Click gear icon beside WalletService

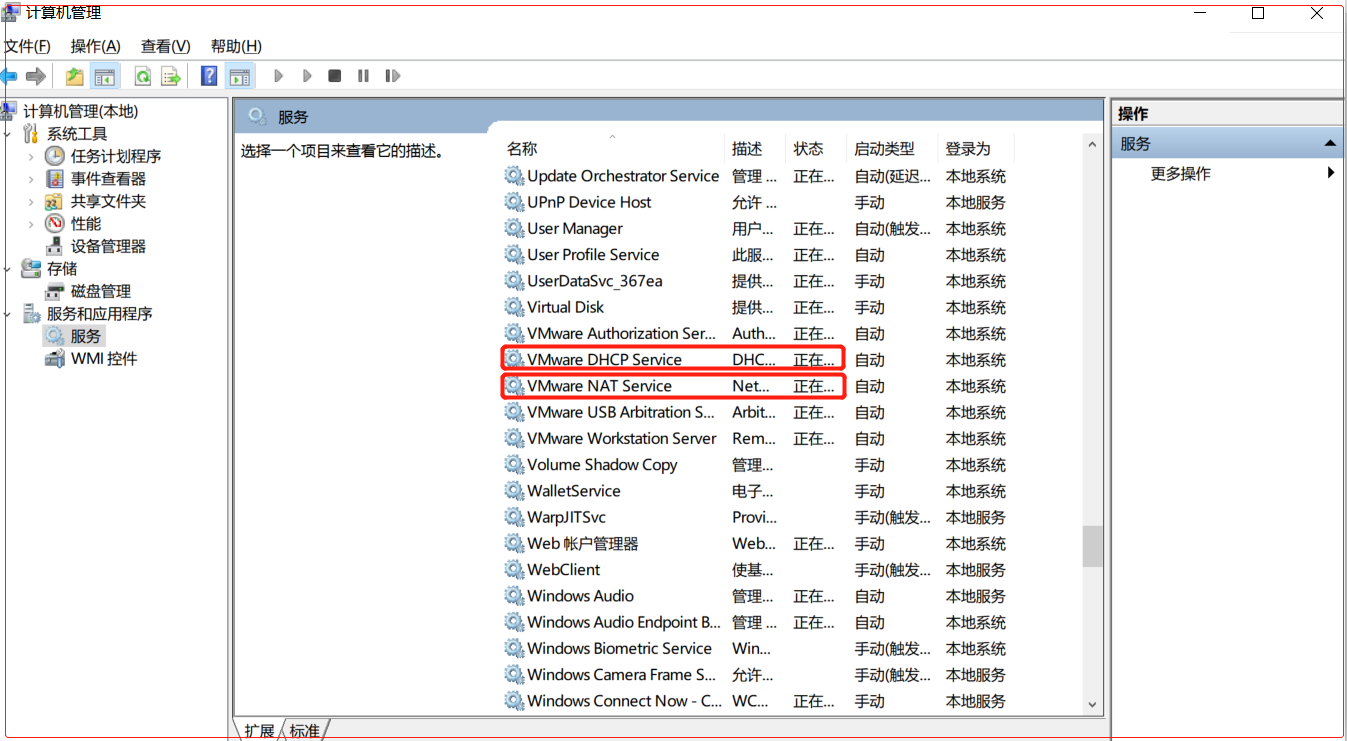(514, 491)
